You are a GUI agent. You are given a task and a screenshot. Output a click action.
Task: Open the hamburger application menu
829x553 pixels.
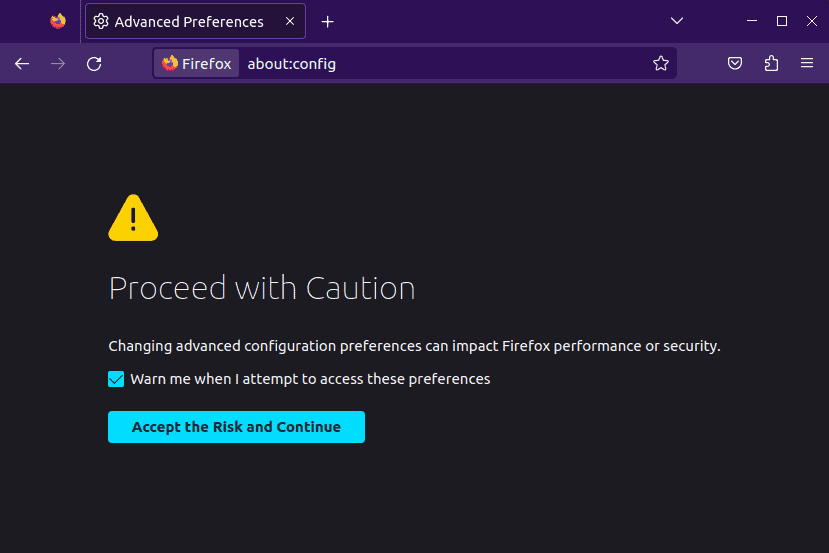[x=807, y=63]
